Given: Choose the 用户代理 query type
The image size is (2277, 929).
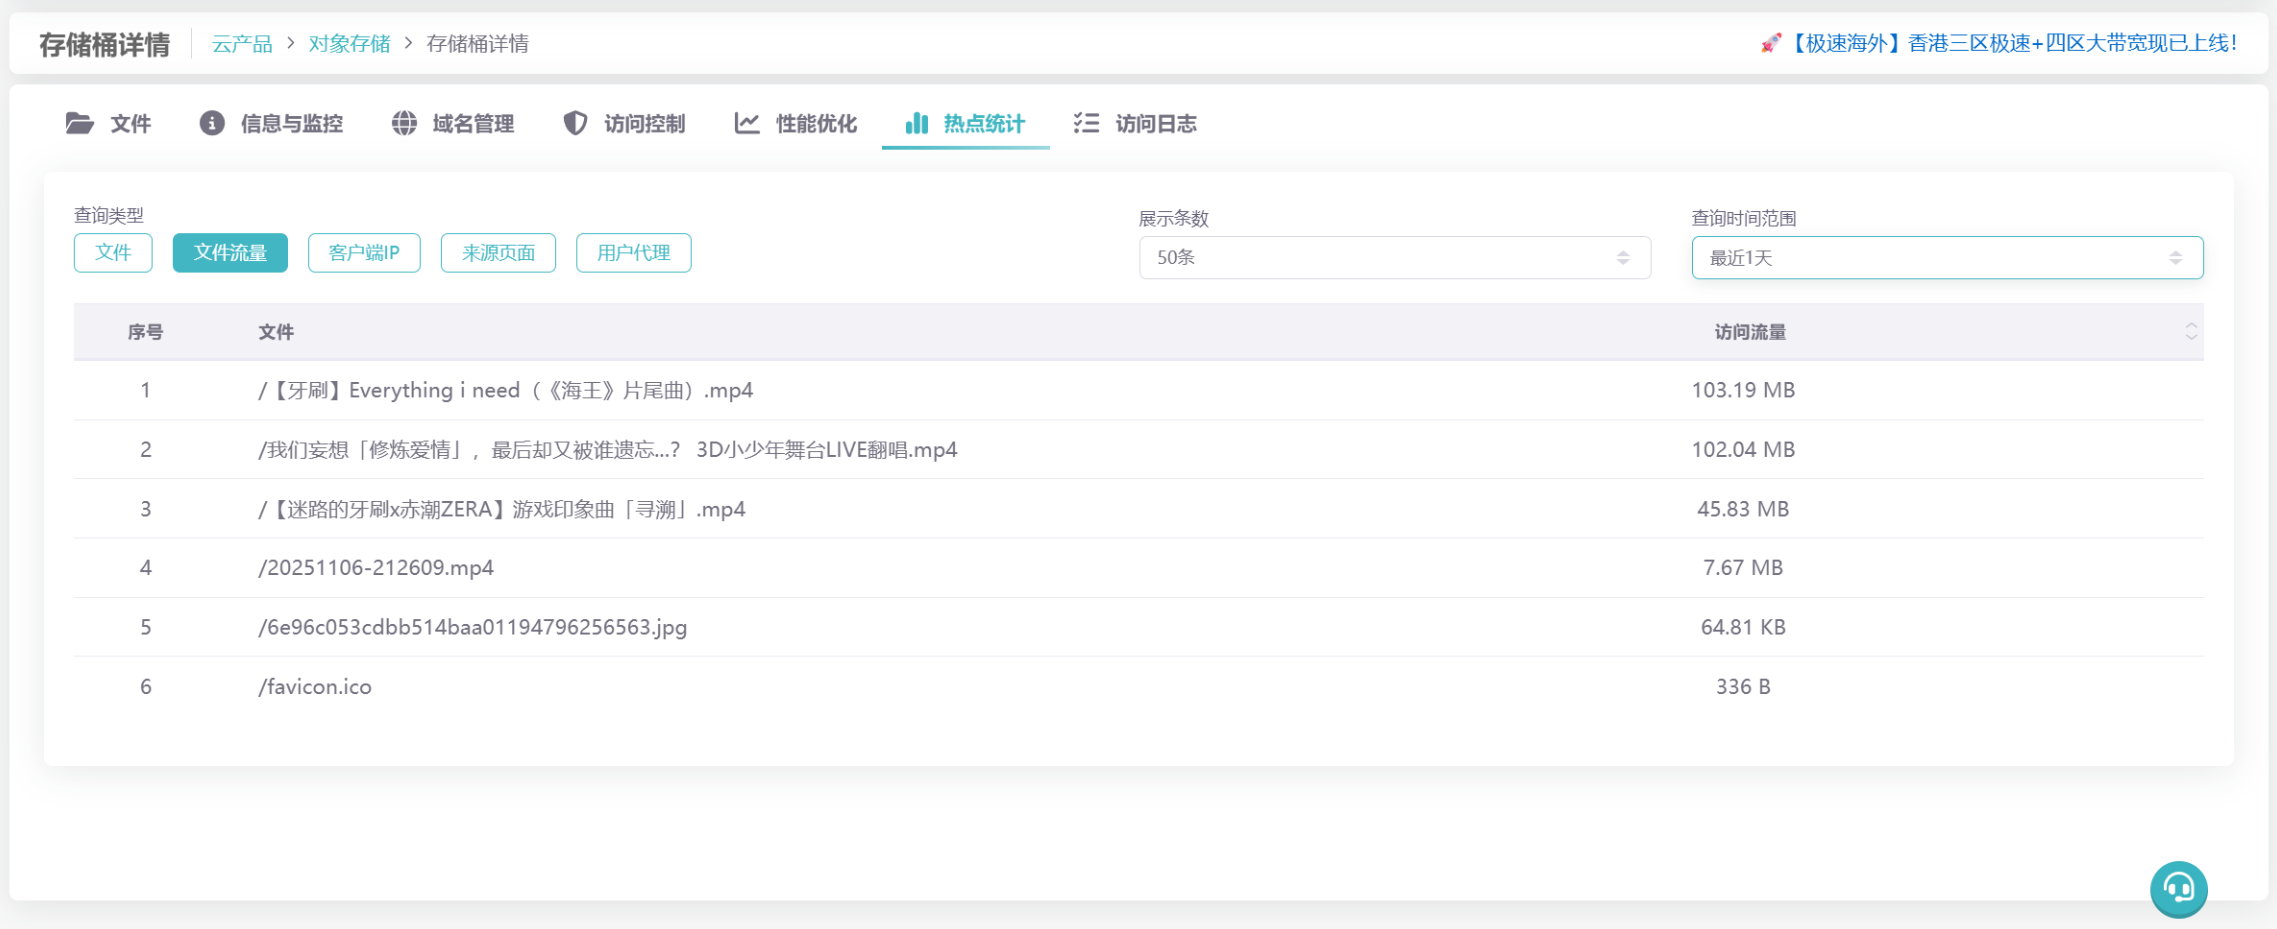Looking at the screenshot, I should click(633, 253).
